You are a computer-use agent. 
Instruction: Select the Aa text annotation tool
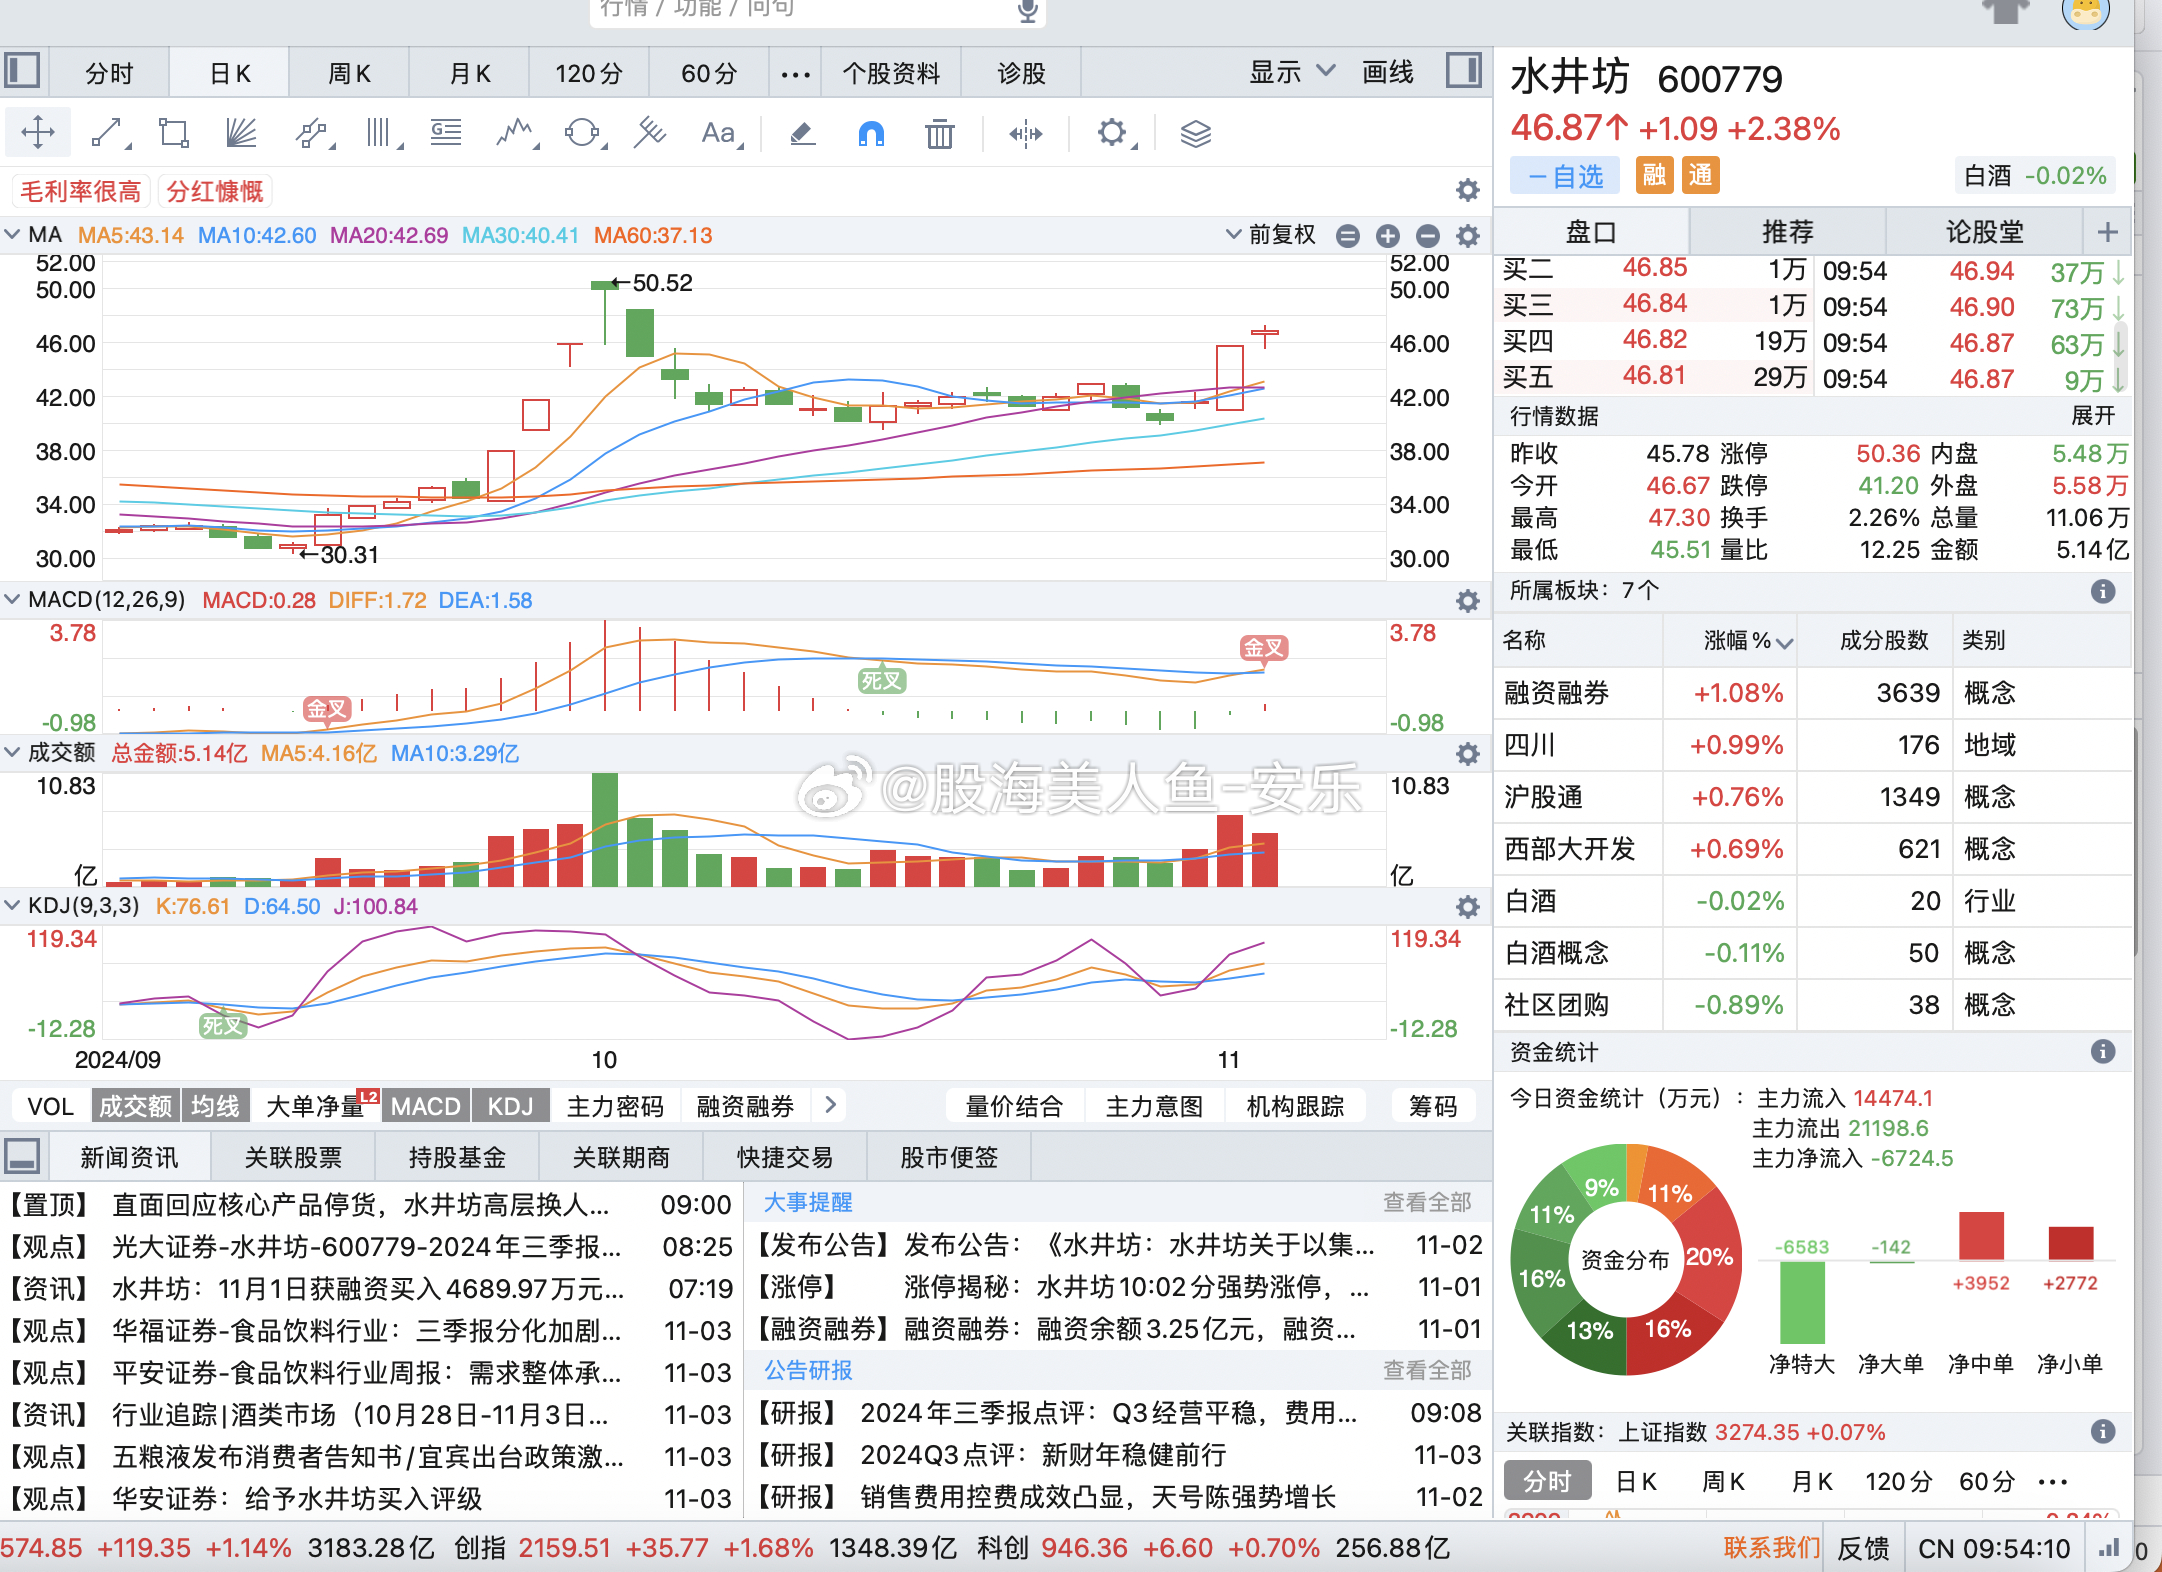tap(720, 133)
